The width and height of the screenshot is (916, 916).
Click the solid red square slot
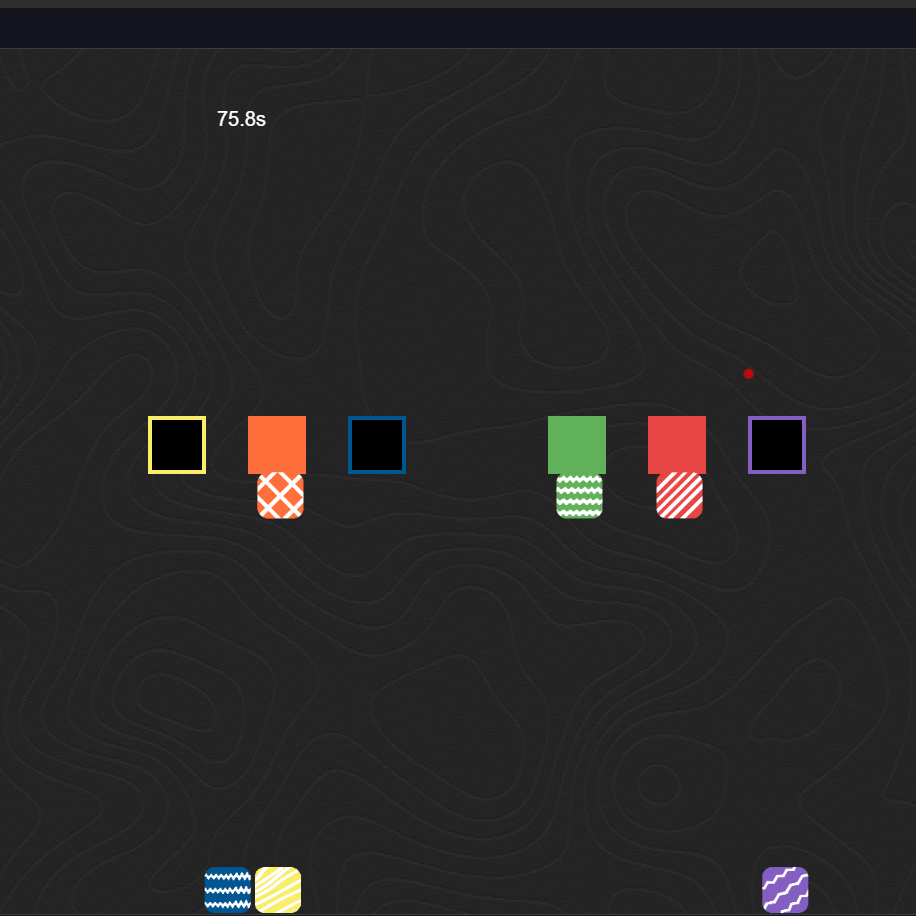(x=676, y=445)
